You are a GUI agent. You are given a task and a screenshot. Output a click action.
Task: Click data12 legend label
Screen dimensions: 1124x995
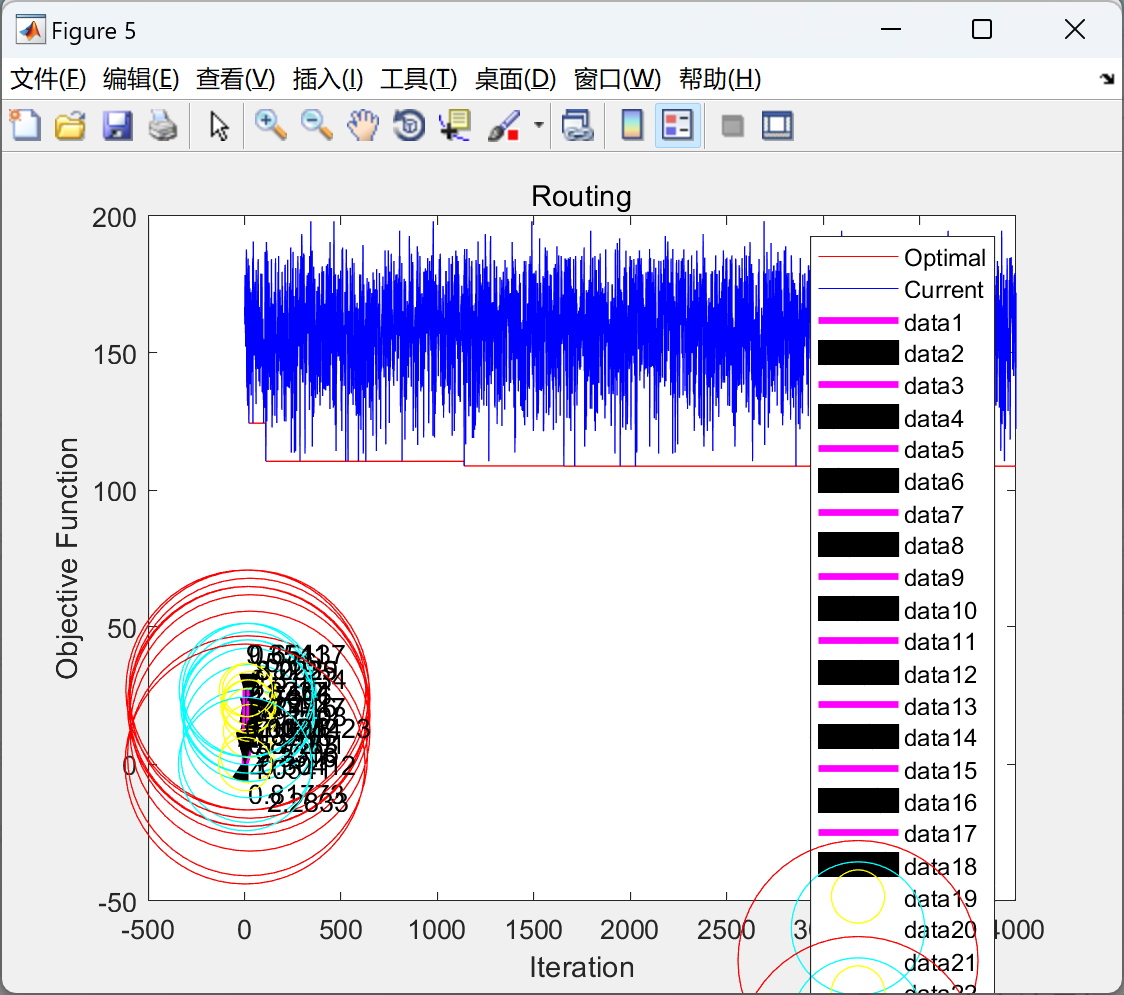(940, 675)
